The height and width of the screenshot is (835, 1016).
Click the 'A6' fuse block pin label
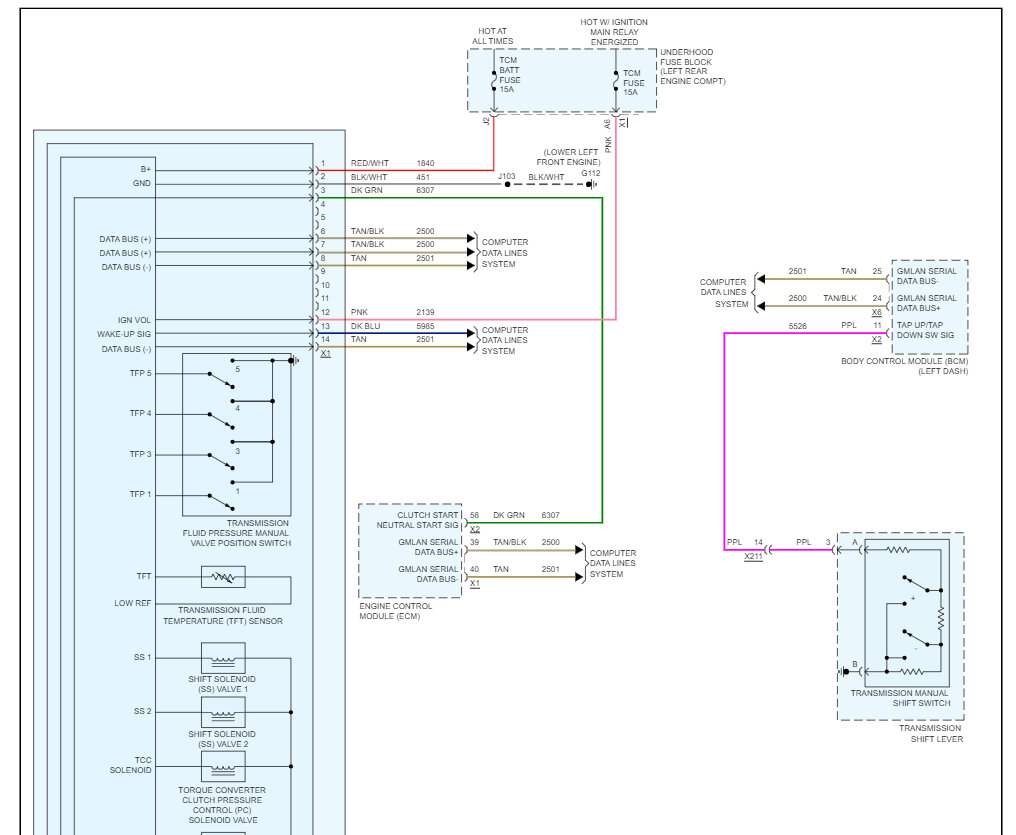(x=607, y=123)
